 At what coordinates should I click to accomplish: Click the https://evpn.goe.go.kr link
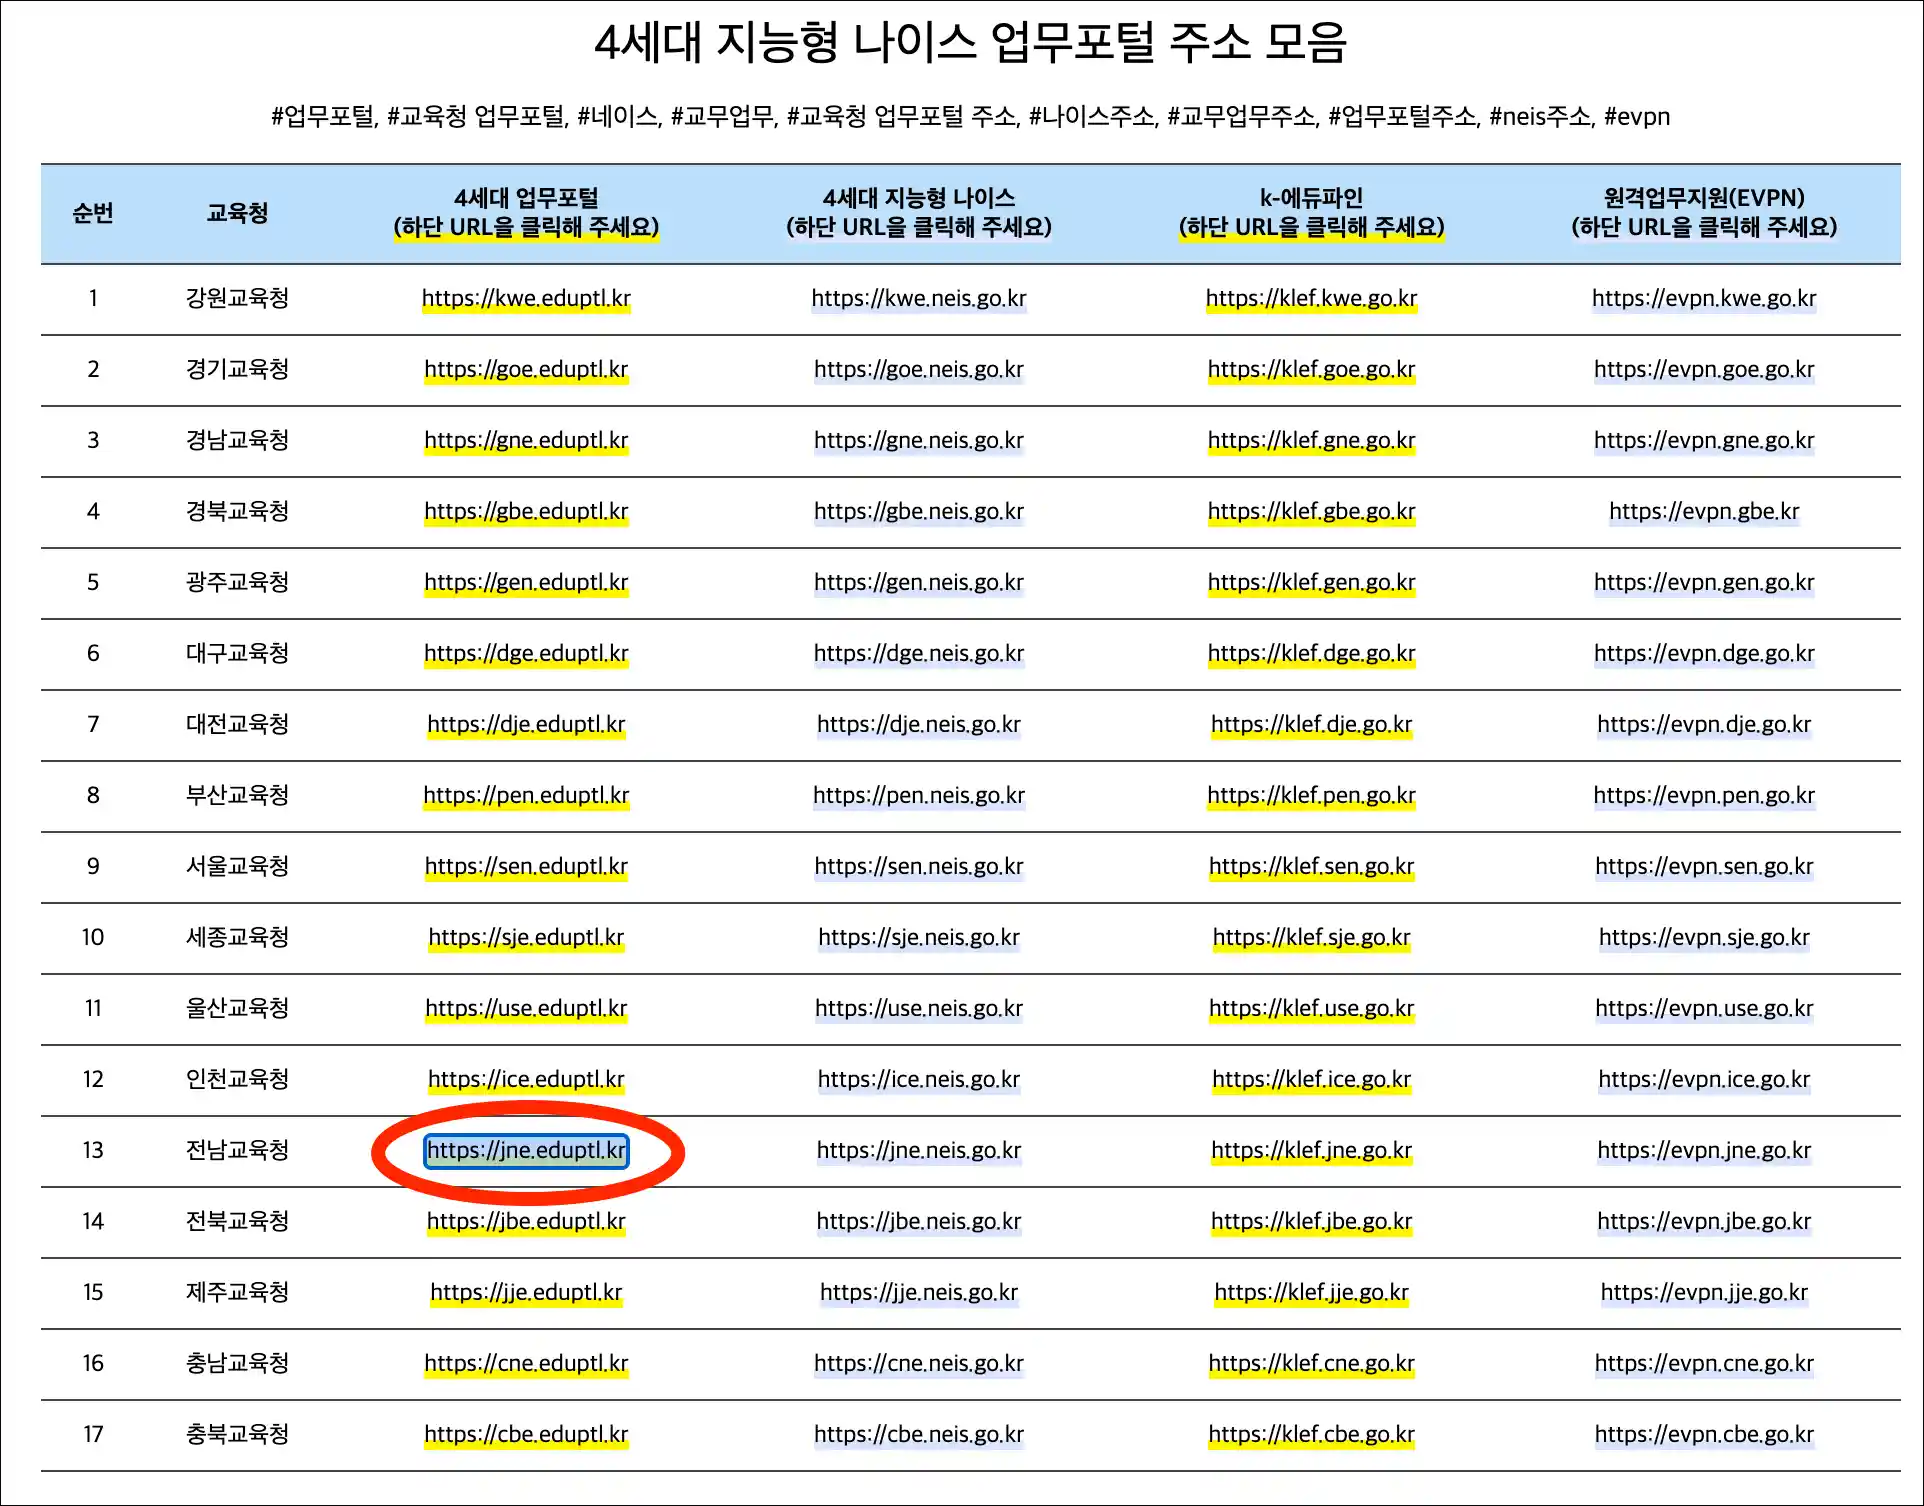[1704, 369]
